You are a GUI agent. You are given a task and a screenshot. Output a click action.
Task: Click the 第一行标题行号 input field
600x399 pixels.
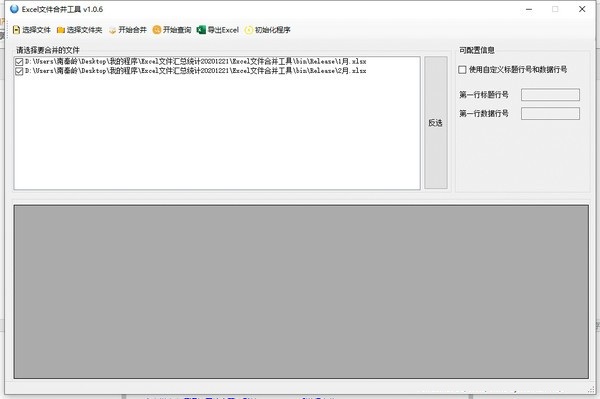click(x=550, y=95)
